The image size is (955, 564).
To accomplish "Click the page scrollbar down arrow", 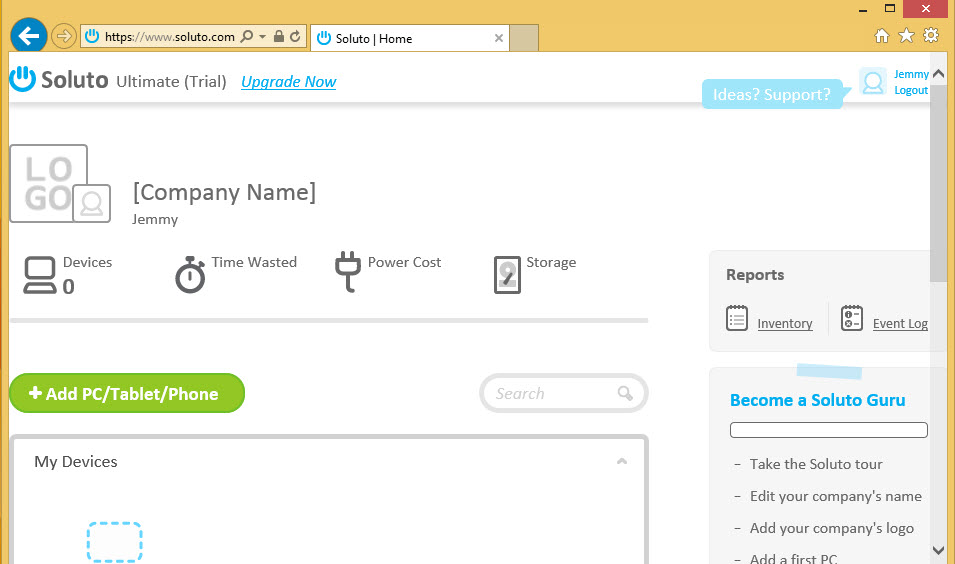I will 939,550.
